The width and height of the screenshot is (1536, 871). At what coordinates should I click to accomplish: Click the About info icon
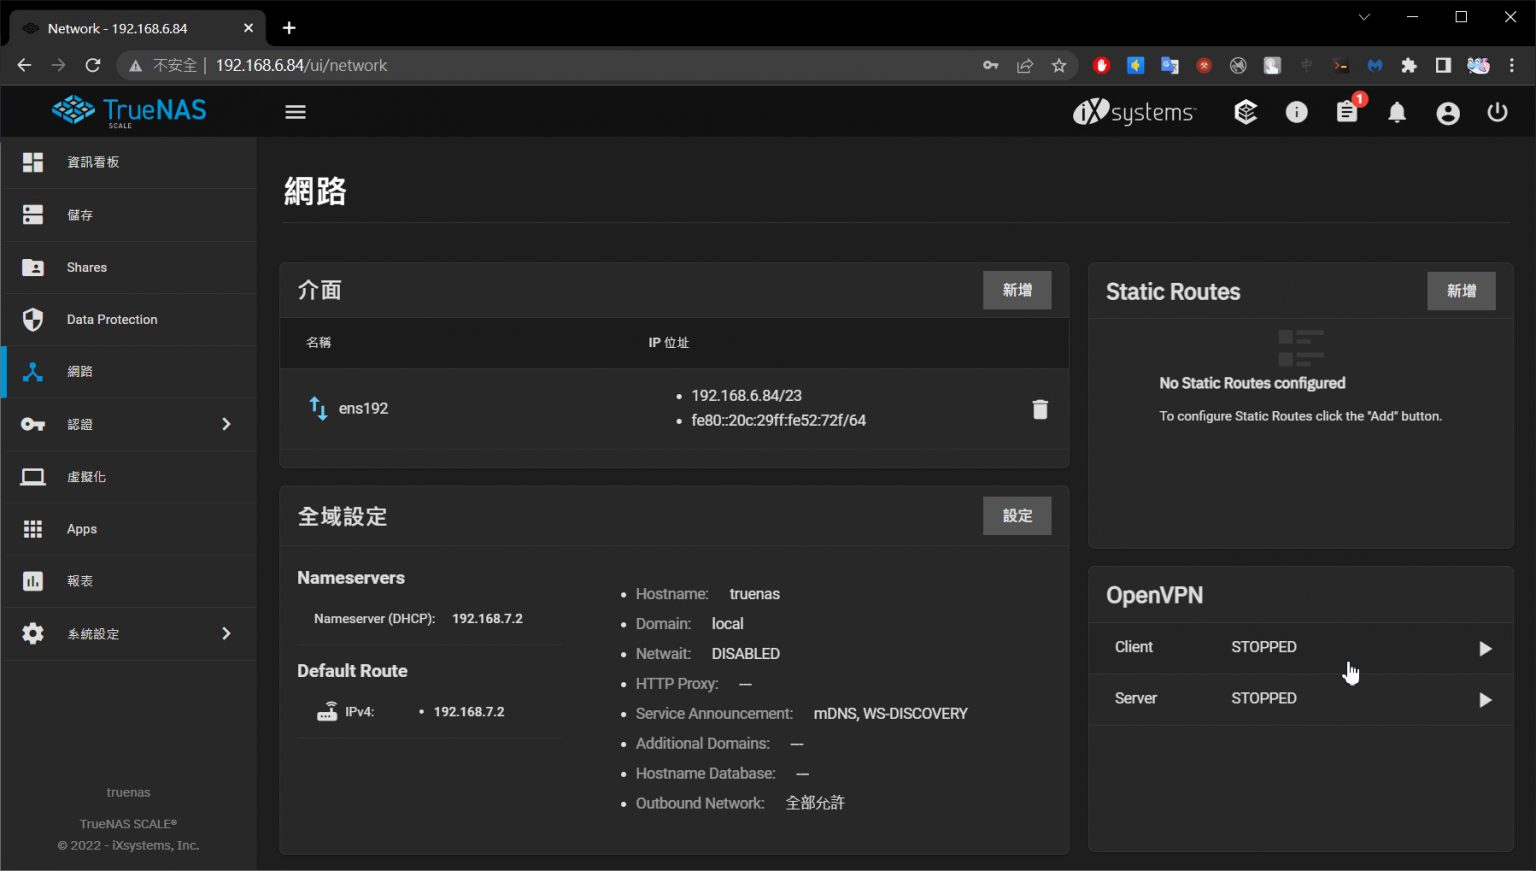click(1296, 112)
